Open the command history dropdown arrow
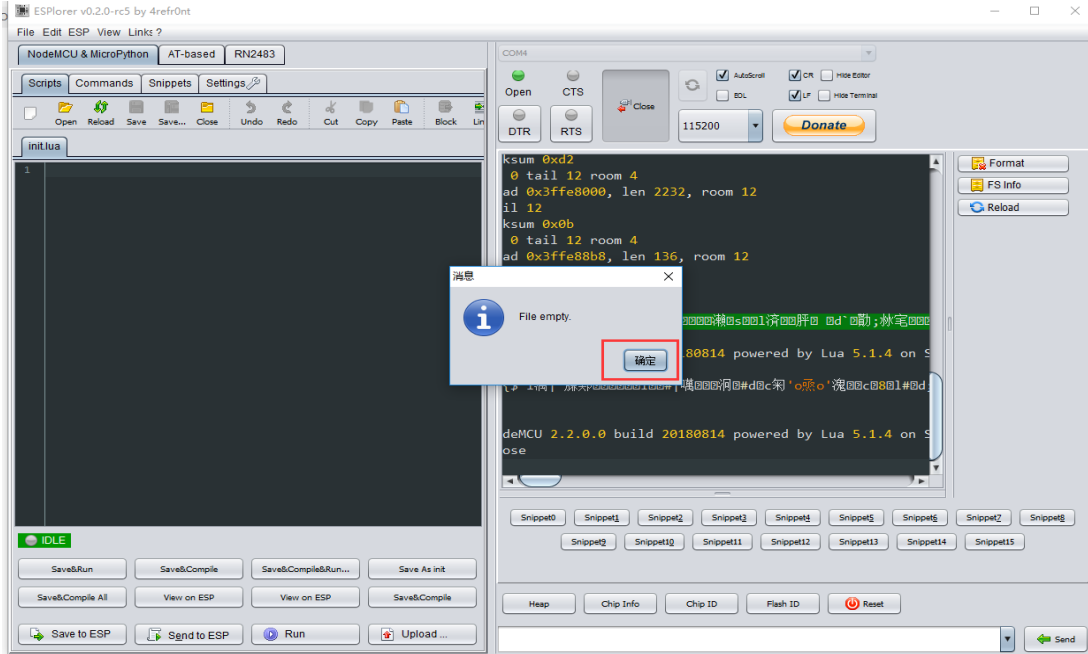 (x=1007, y=639)
